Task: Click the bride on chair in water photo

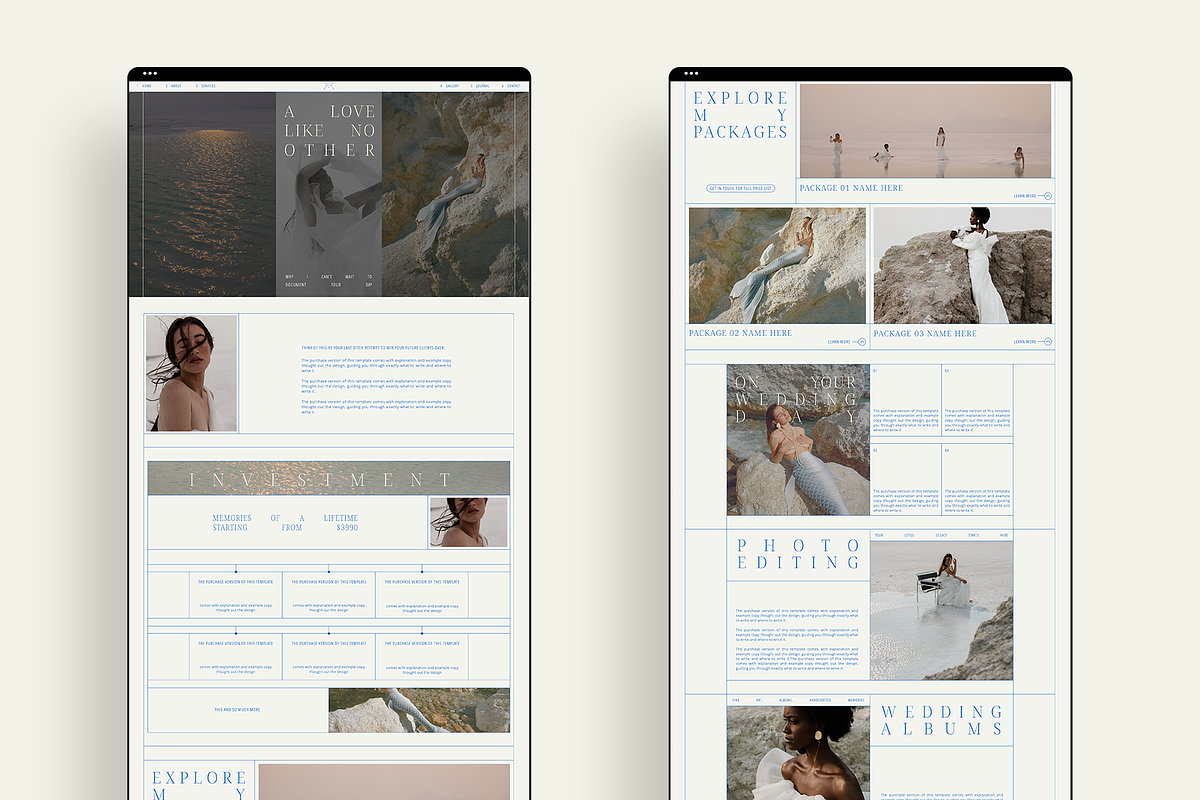Action: 941,611
